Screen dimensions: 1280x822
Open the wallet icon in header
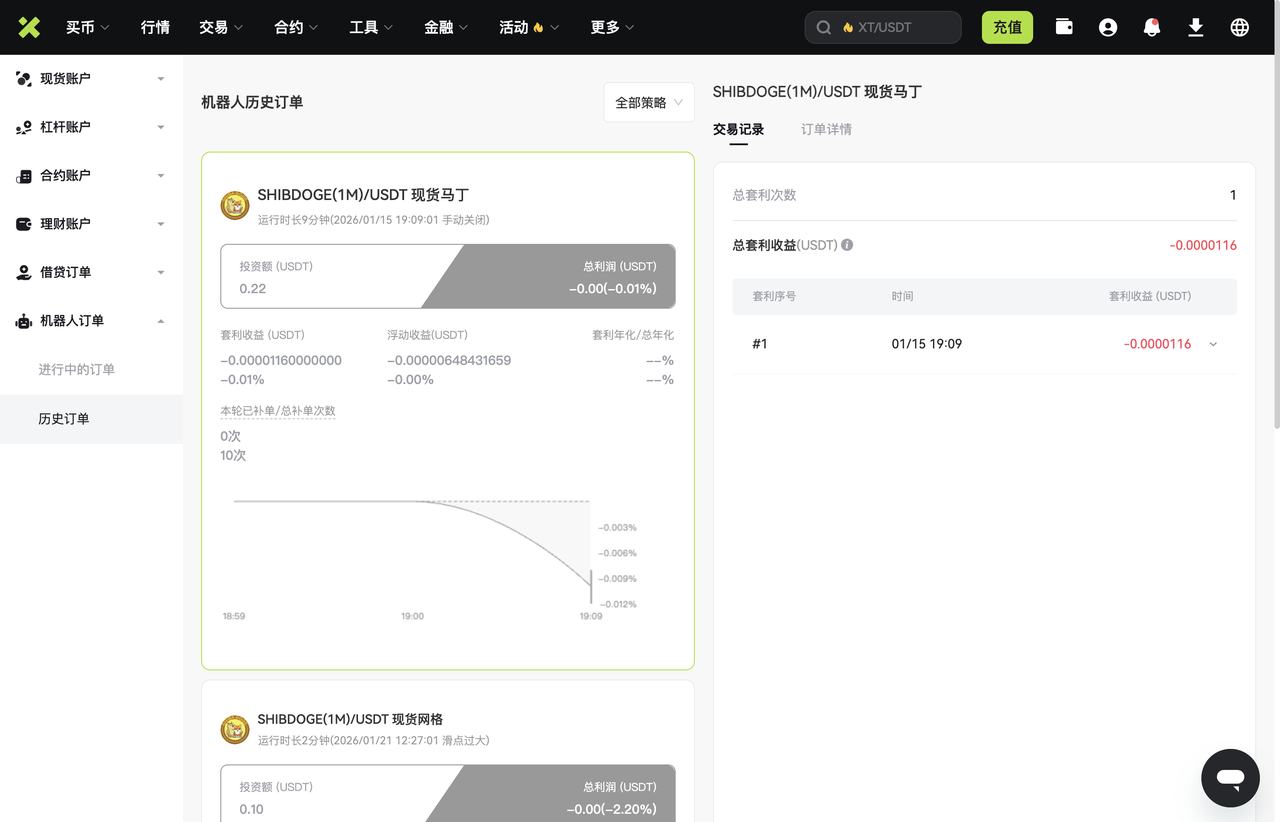(1064, 27)
